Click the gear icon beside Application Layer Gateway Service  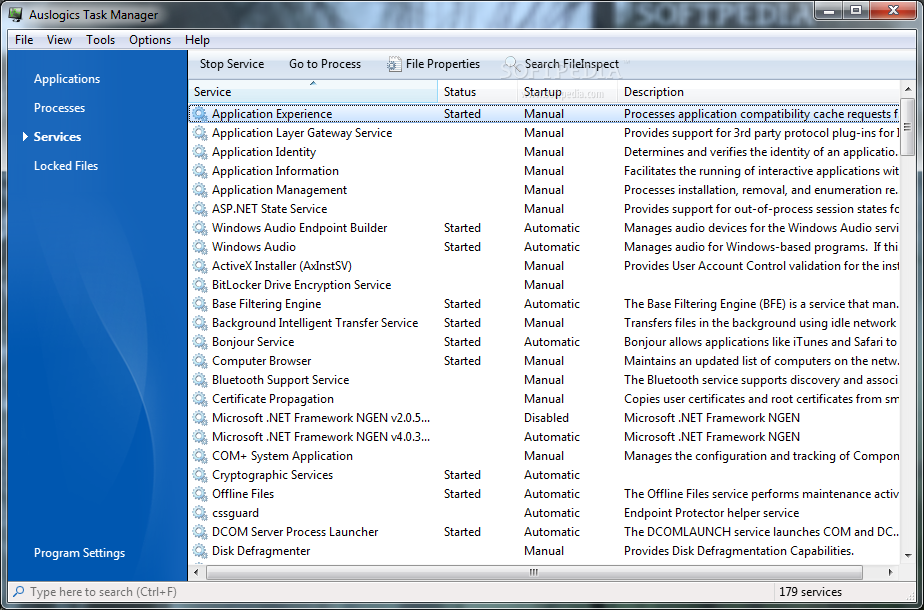[200, 133]
